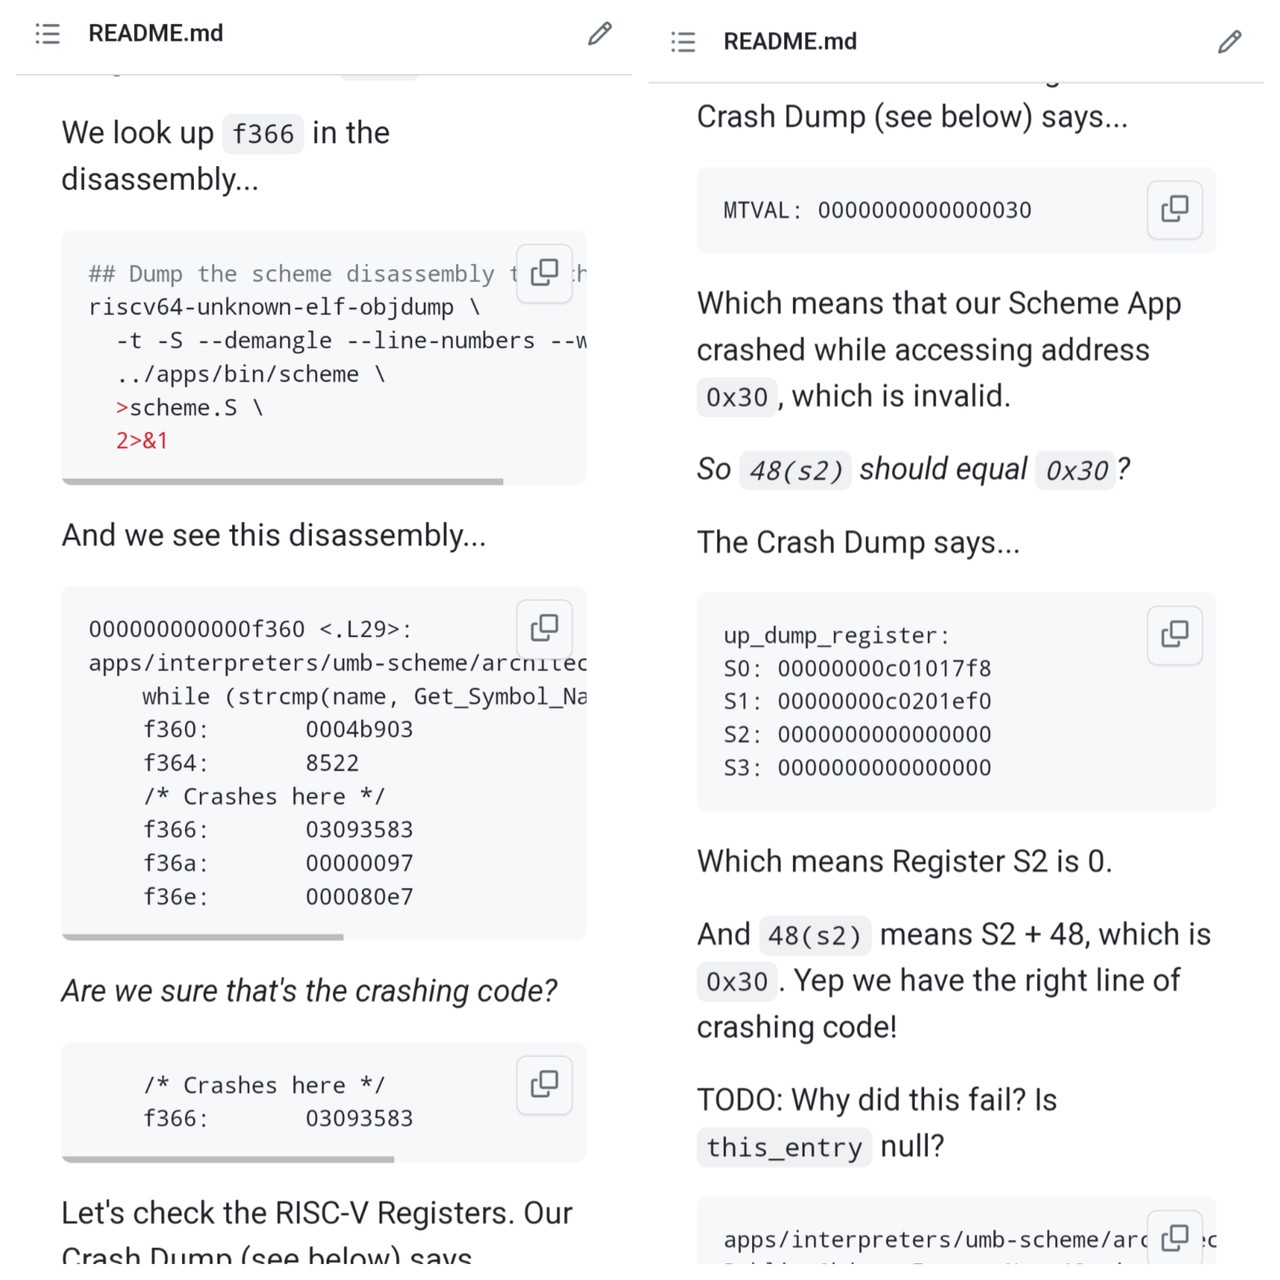The image size is (1280, 1280).
Task: Click the inline f366 code term
Action: point(263,134)
